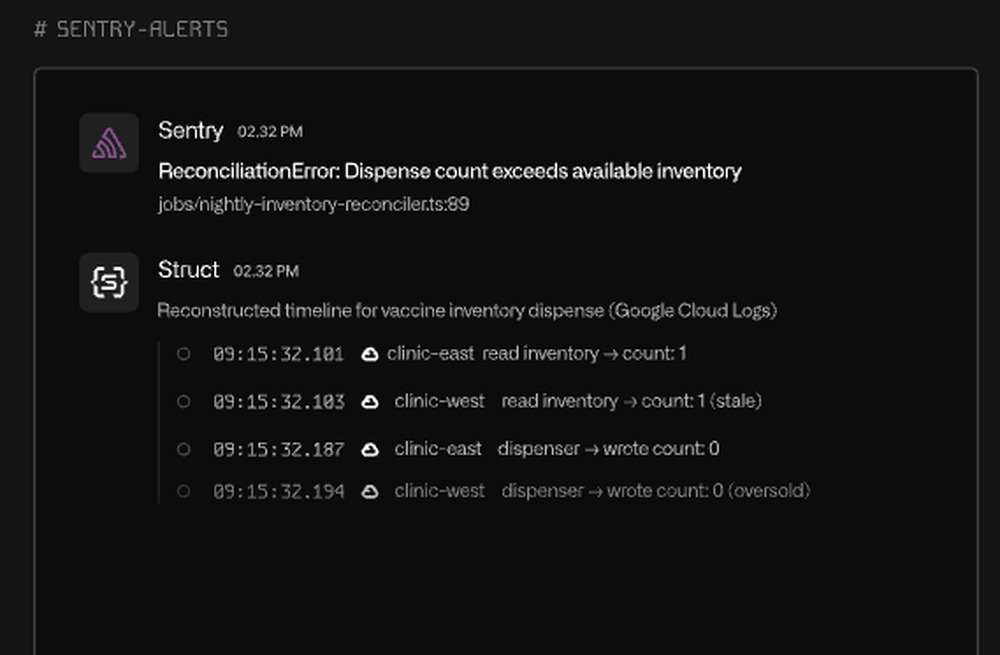This screenshot has height=655, width=1000.
Task: Select the hash icon before SENTRY-ALERTS
Action: tap(41, 28)
